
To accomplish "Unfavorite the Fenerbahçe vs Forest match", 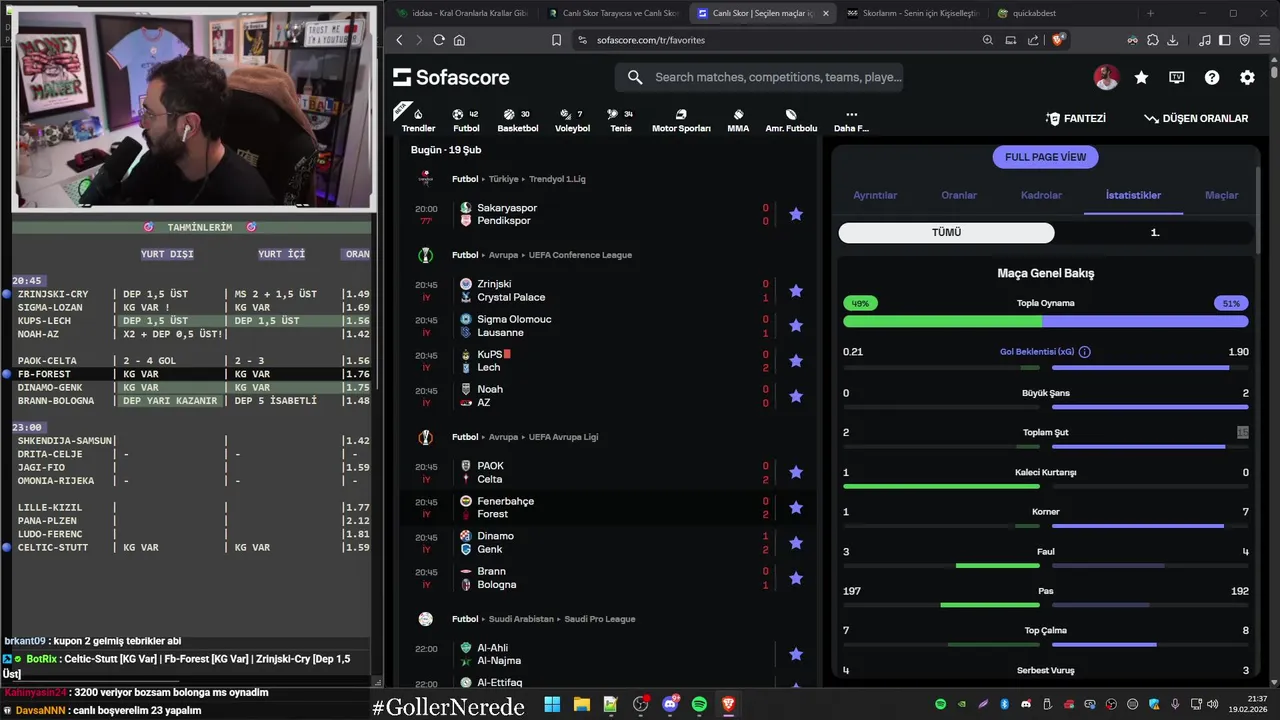I will [x=796, y=507].
